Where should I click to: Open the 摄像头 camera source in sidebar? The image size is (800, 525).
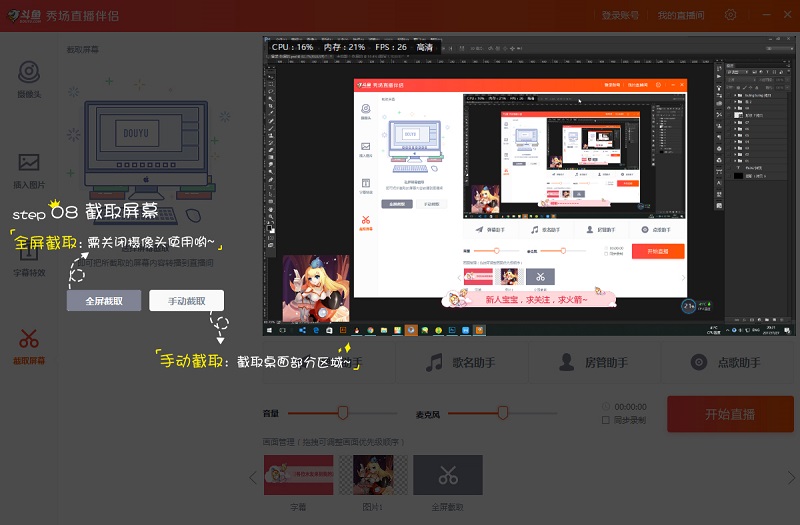[29, 79]
